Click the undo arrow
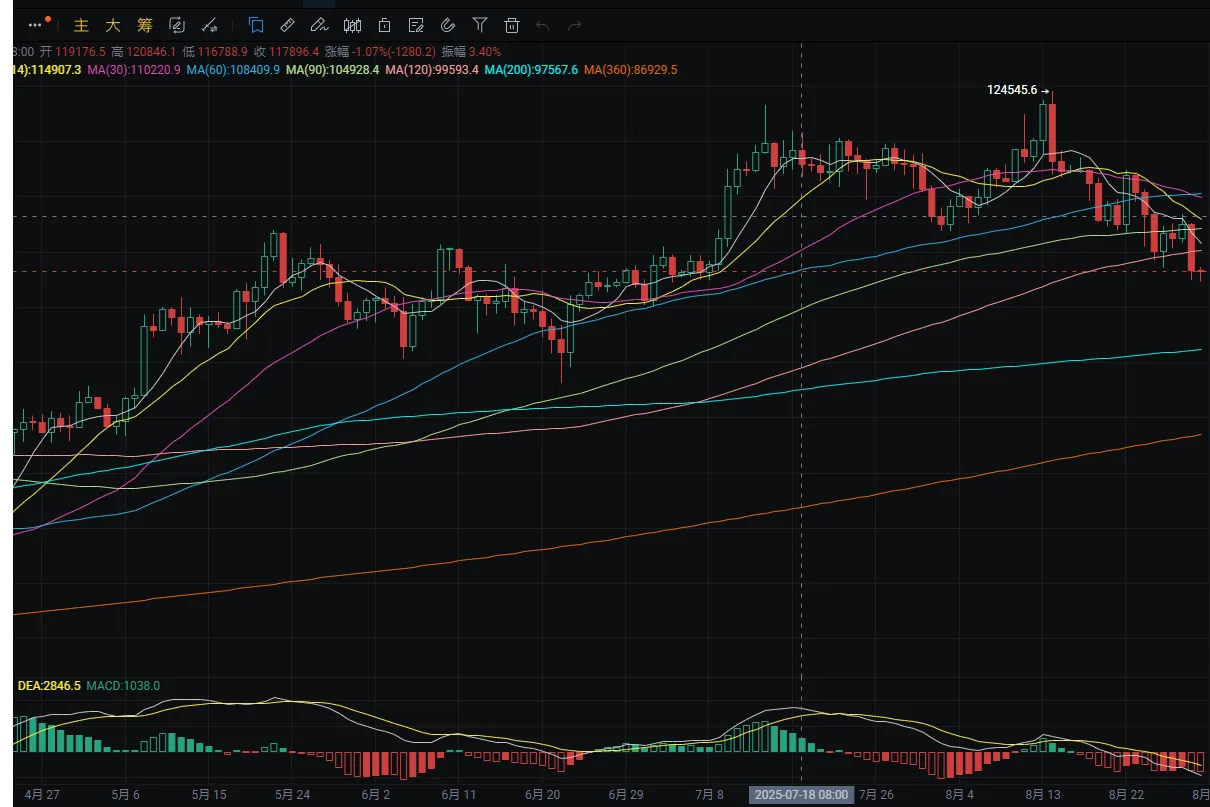Screen dimensions: 1210x807 [543, 25]
